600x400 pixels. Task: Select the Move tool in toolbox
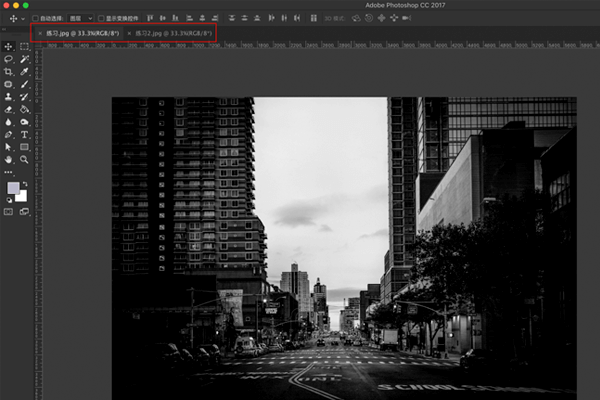coord(9,46)
